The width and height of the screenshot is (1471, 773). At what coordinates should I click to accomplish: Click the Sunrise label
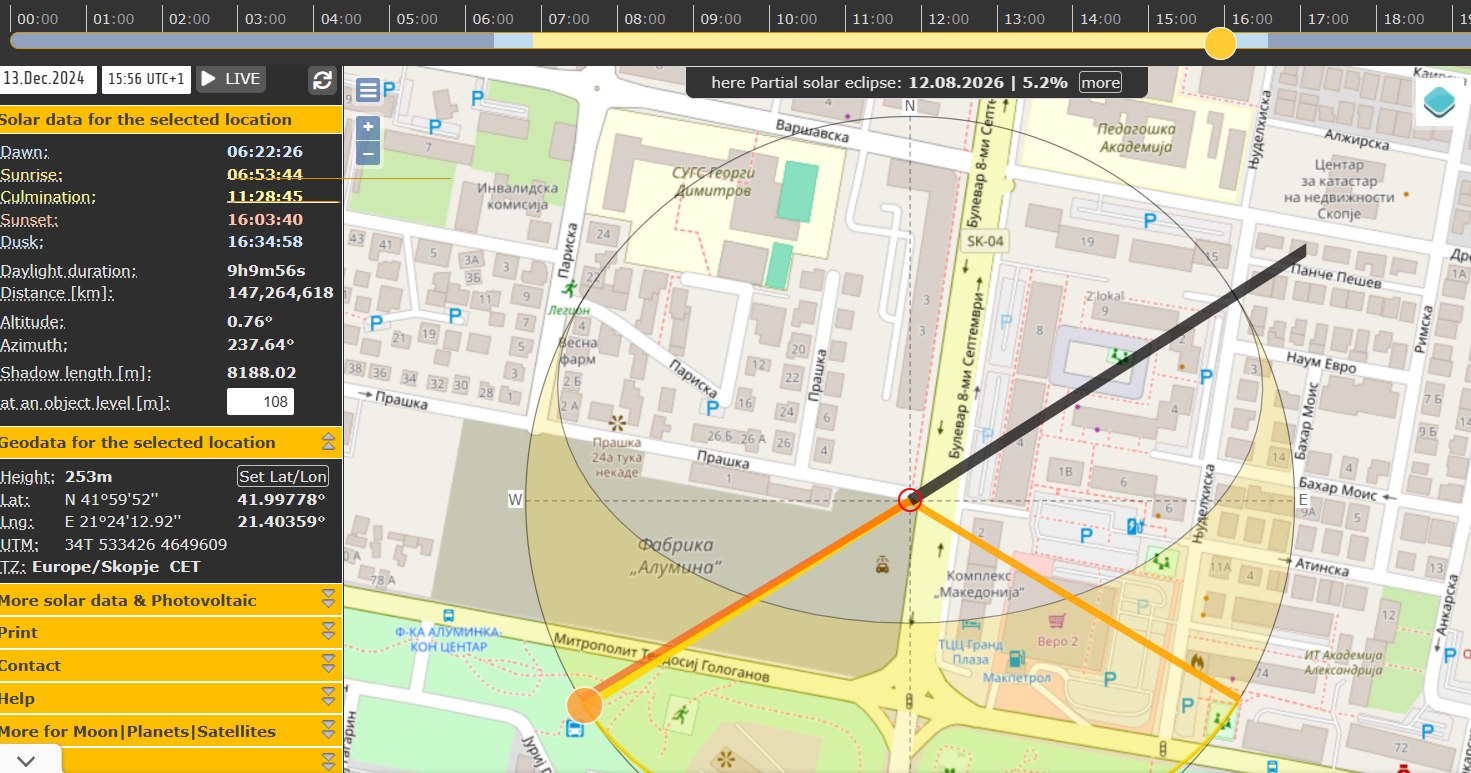pos(31,175)
